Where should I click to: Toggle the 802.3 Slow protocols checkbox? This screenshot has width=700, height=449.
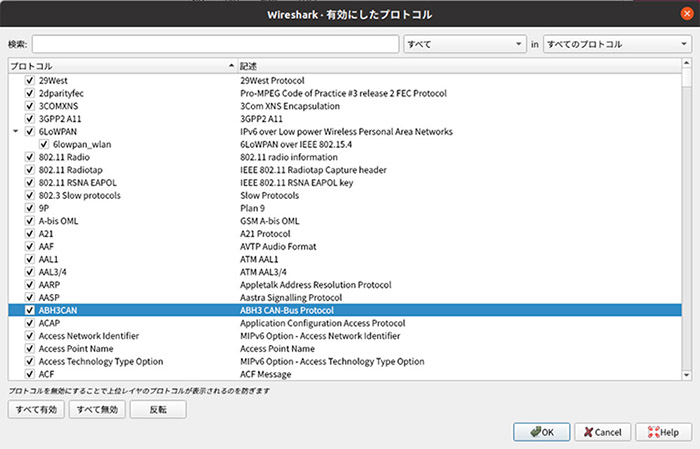point(29,195)
